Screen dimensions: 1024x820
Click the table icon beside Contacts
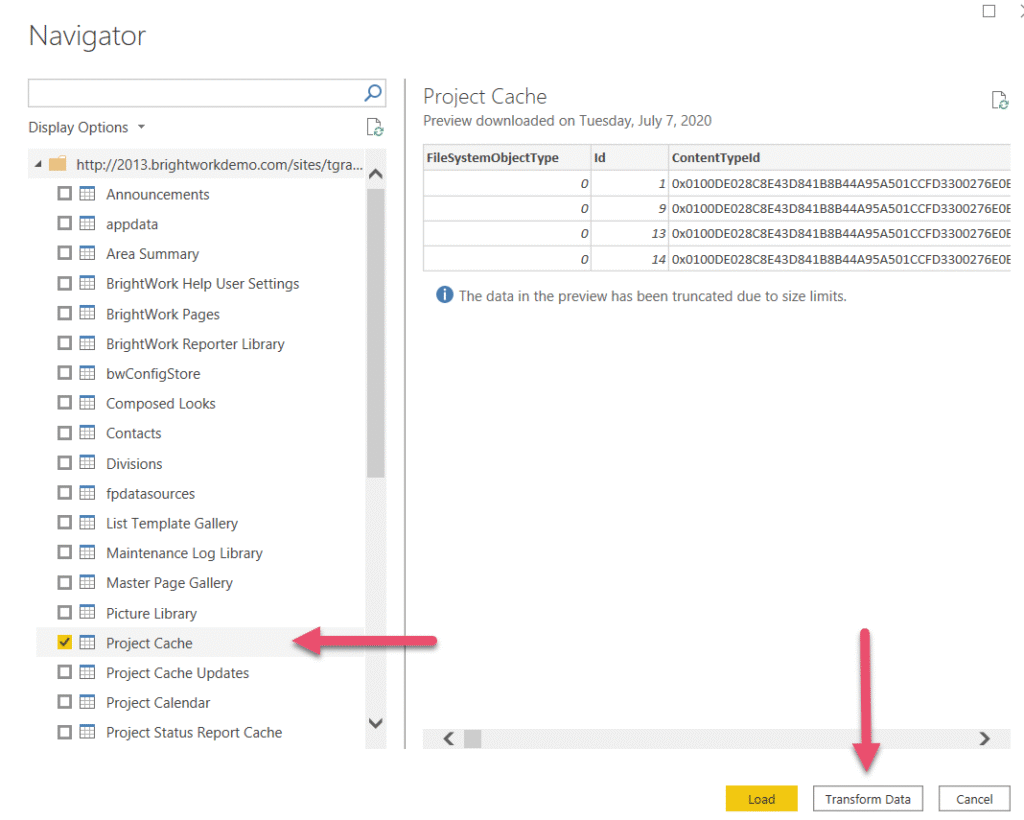pos(87,433)
